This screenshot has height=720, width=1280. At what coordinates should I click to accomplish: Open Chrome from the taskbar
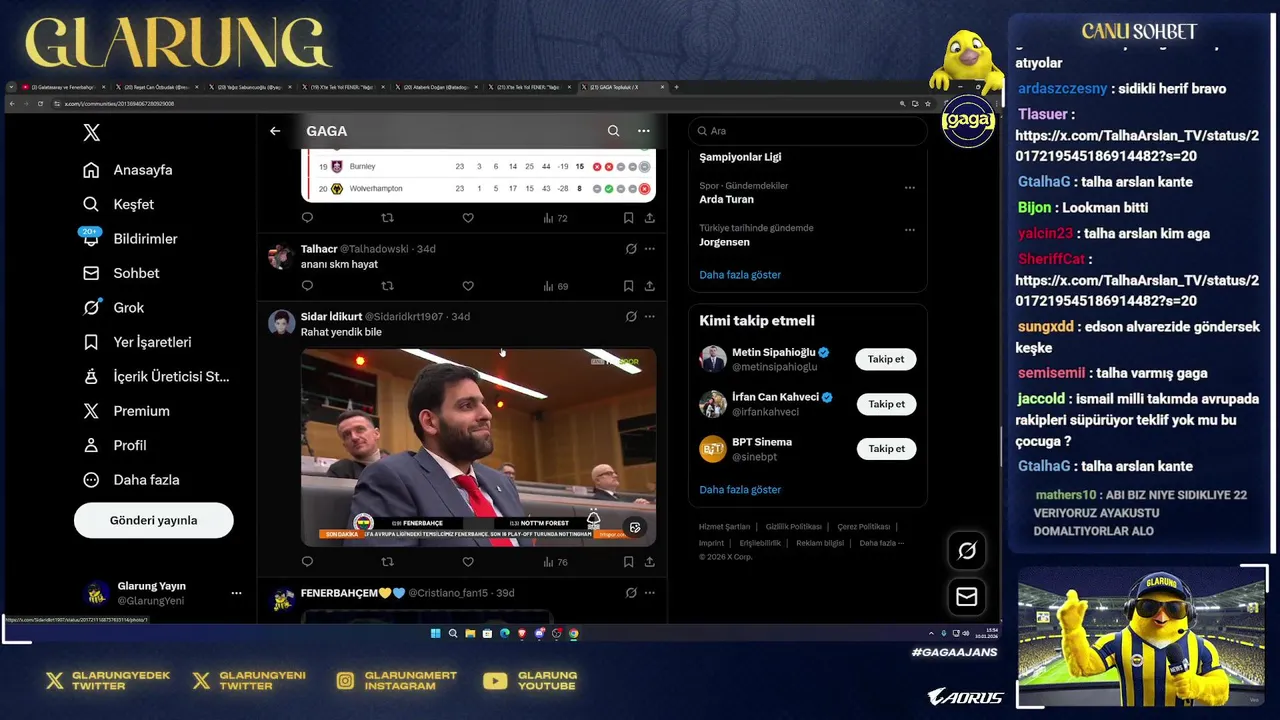point(574,633)
